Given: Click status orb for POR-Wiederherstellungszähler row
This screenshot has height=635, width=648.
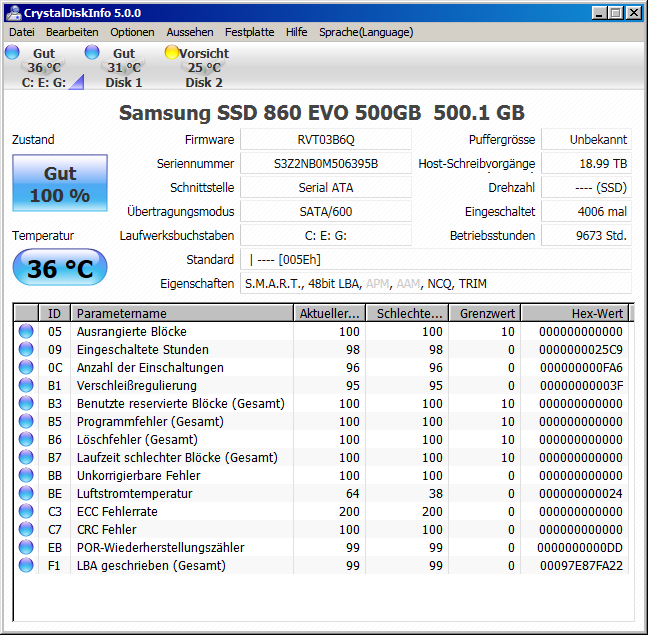Looking at the screenshot, I should [26, 547].
